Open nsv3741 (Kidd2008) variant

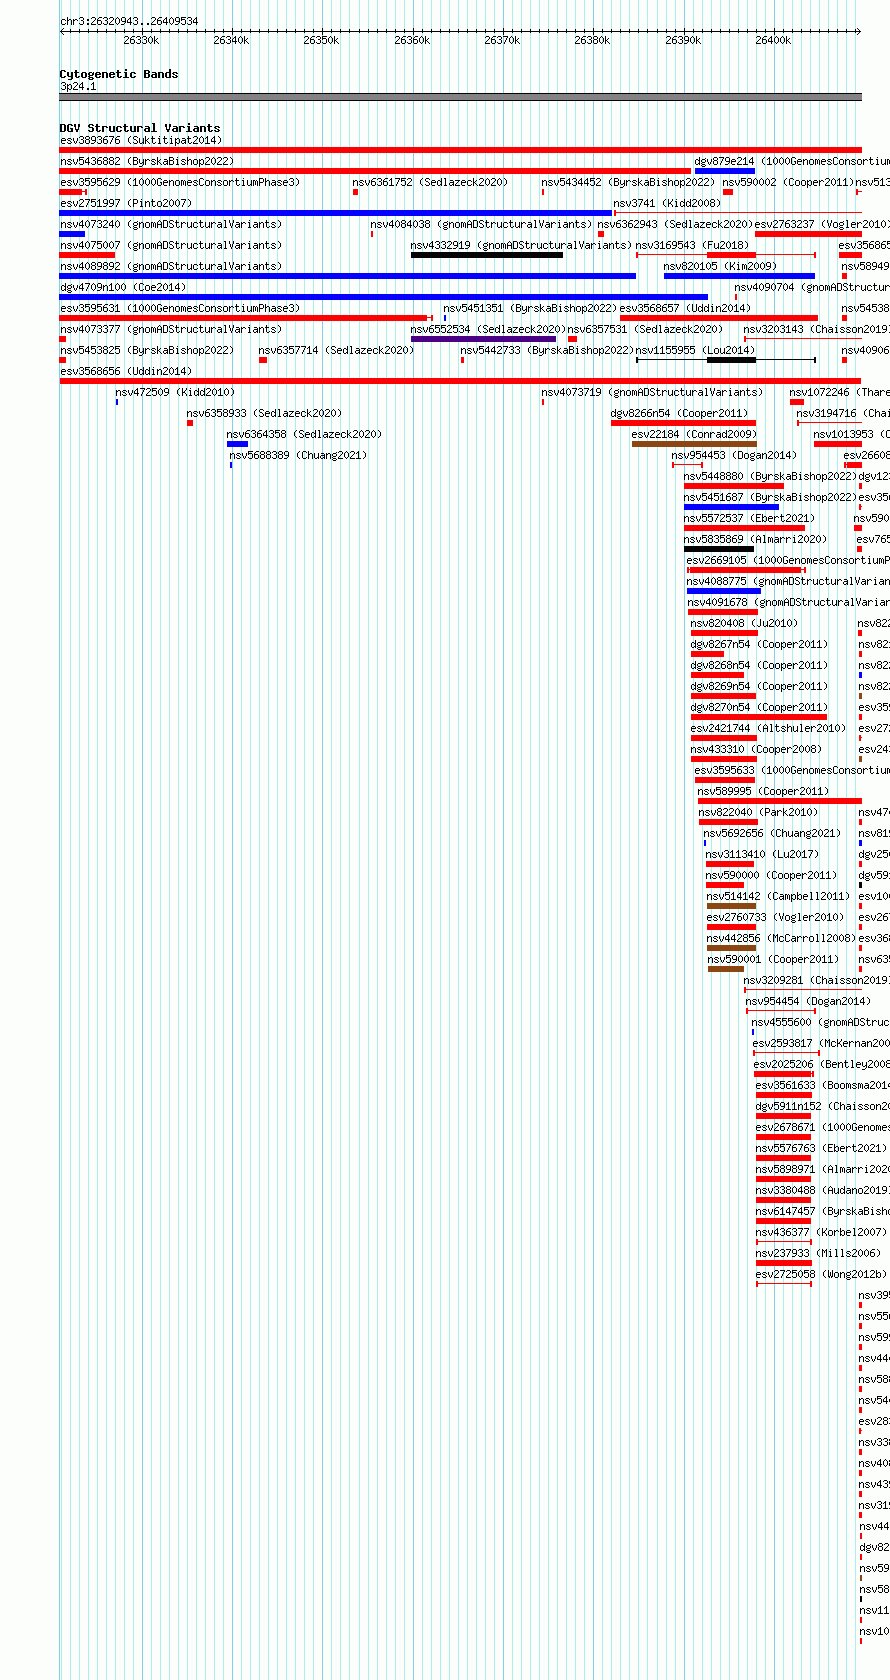click(x=667, y=204)
